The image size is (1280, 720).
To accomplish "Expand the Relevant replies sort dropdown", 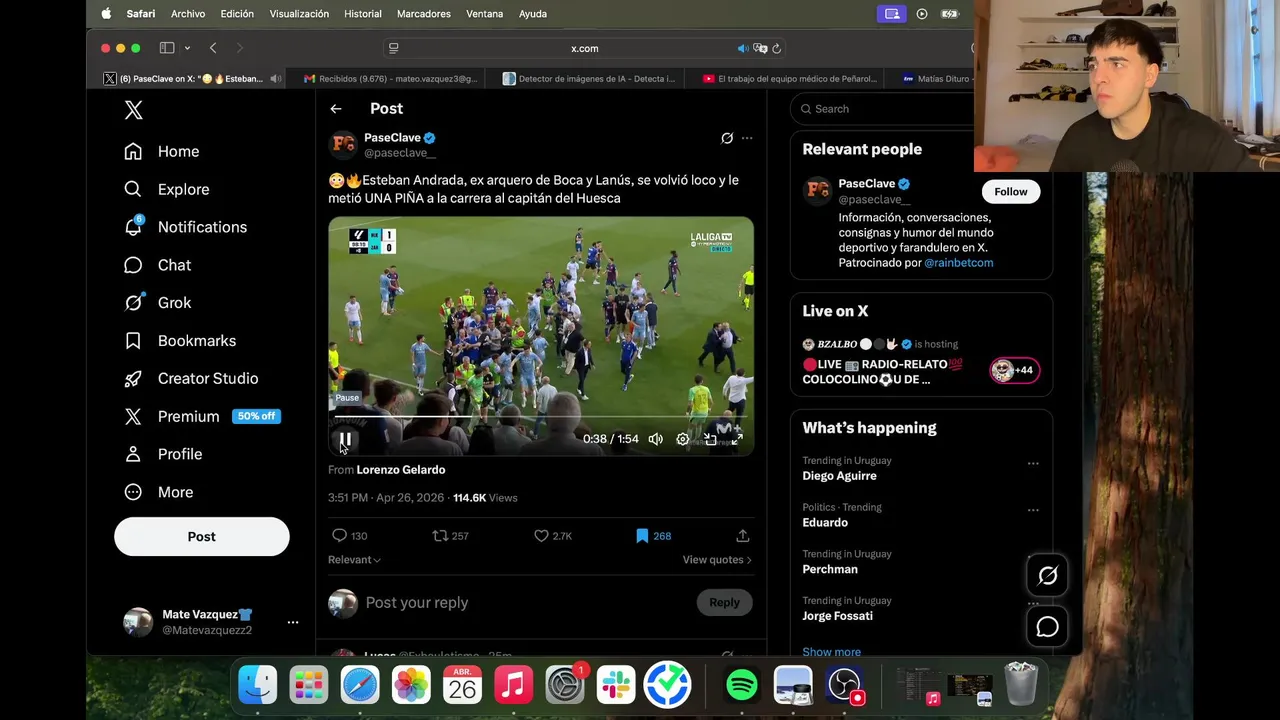I will point(354,560).
